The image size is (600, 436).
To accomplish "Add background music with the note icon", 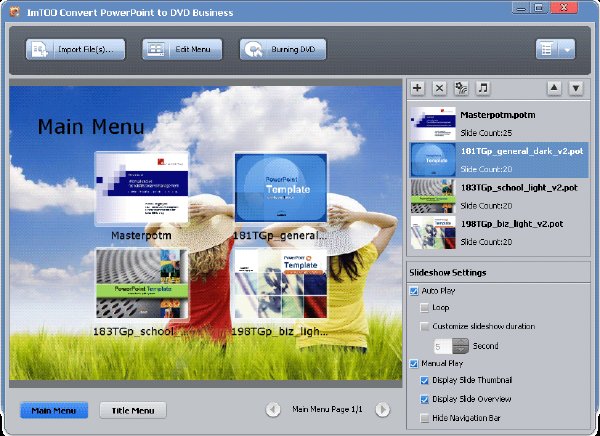I will point(483,88).
